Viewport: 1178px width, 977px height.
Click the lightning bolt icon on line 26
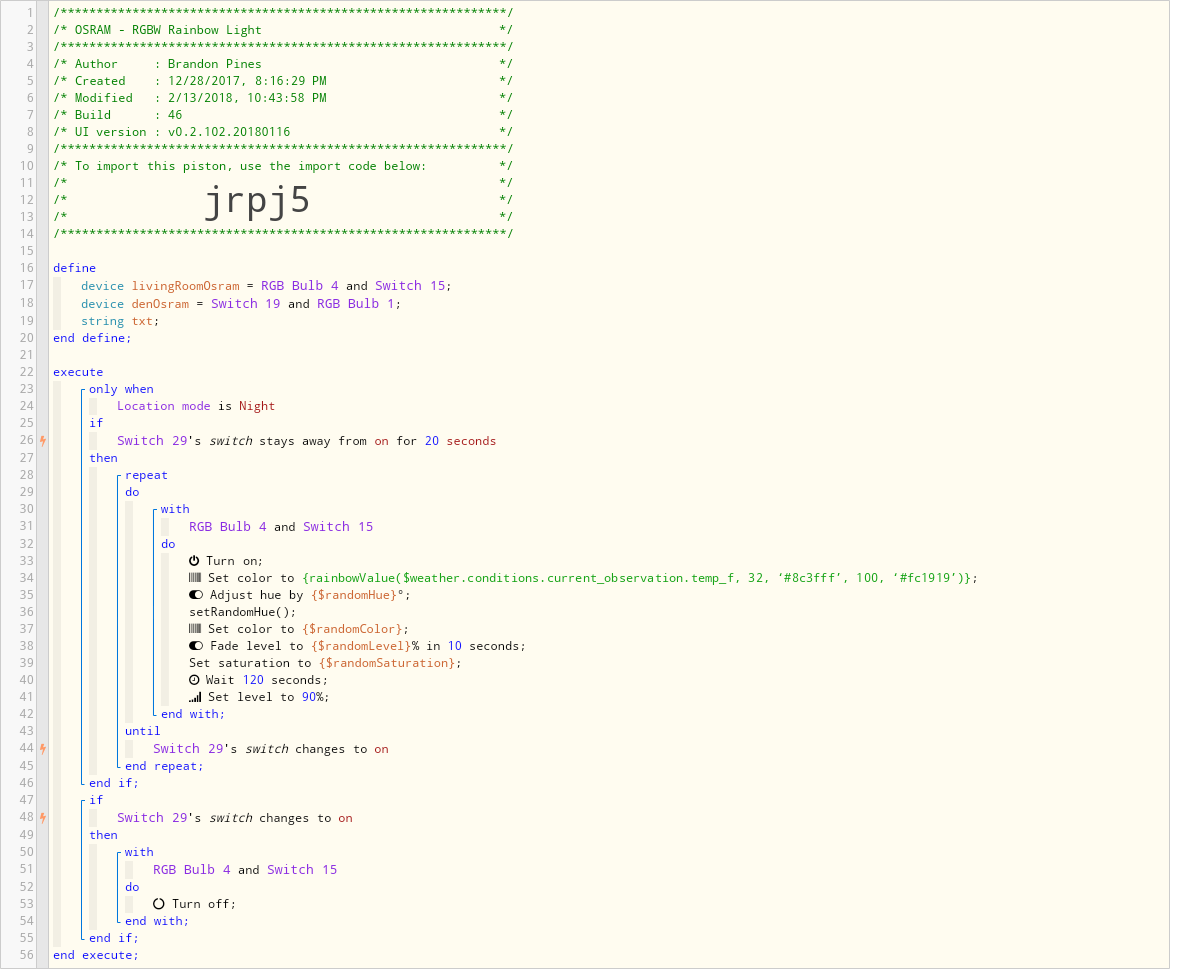(44, 441)
